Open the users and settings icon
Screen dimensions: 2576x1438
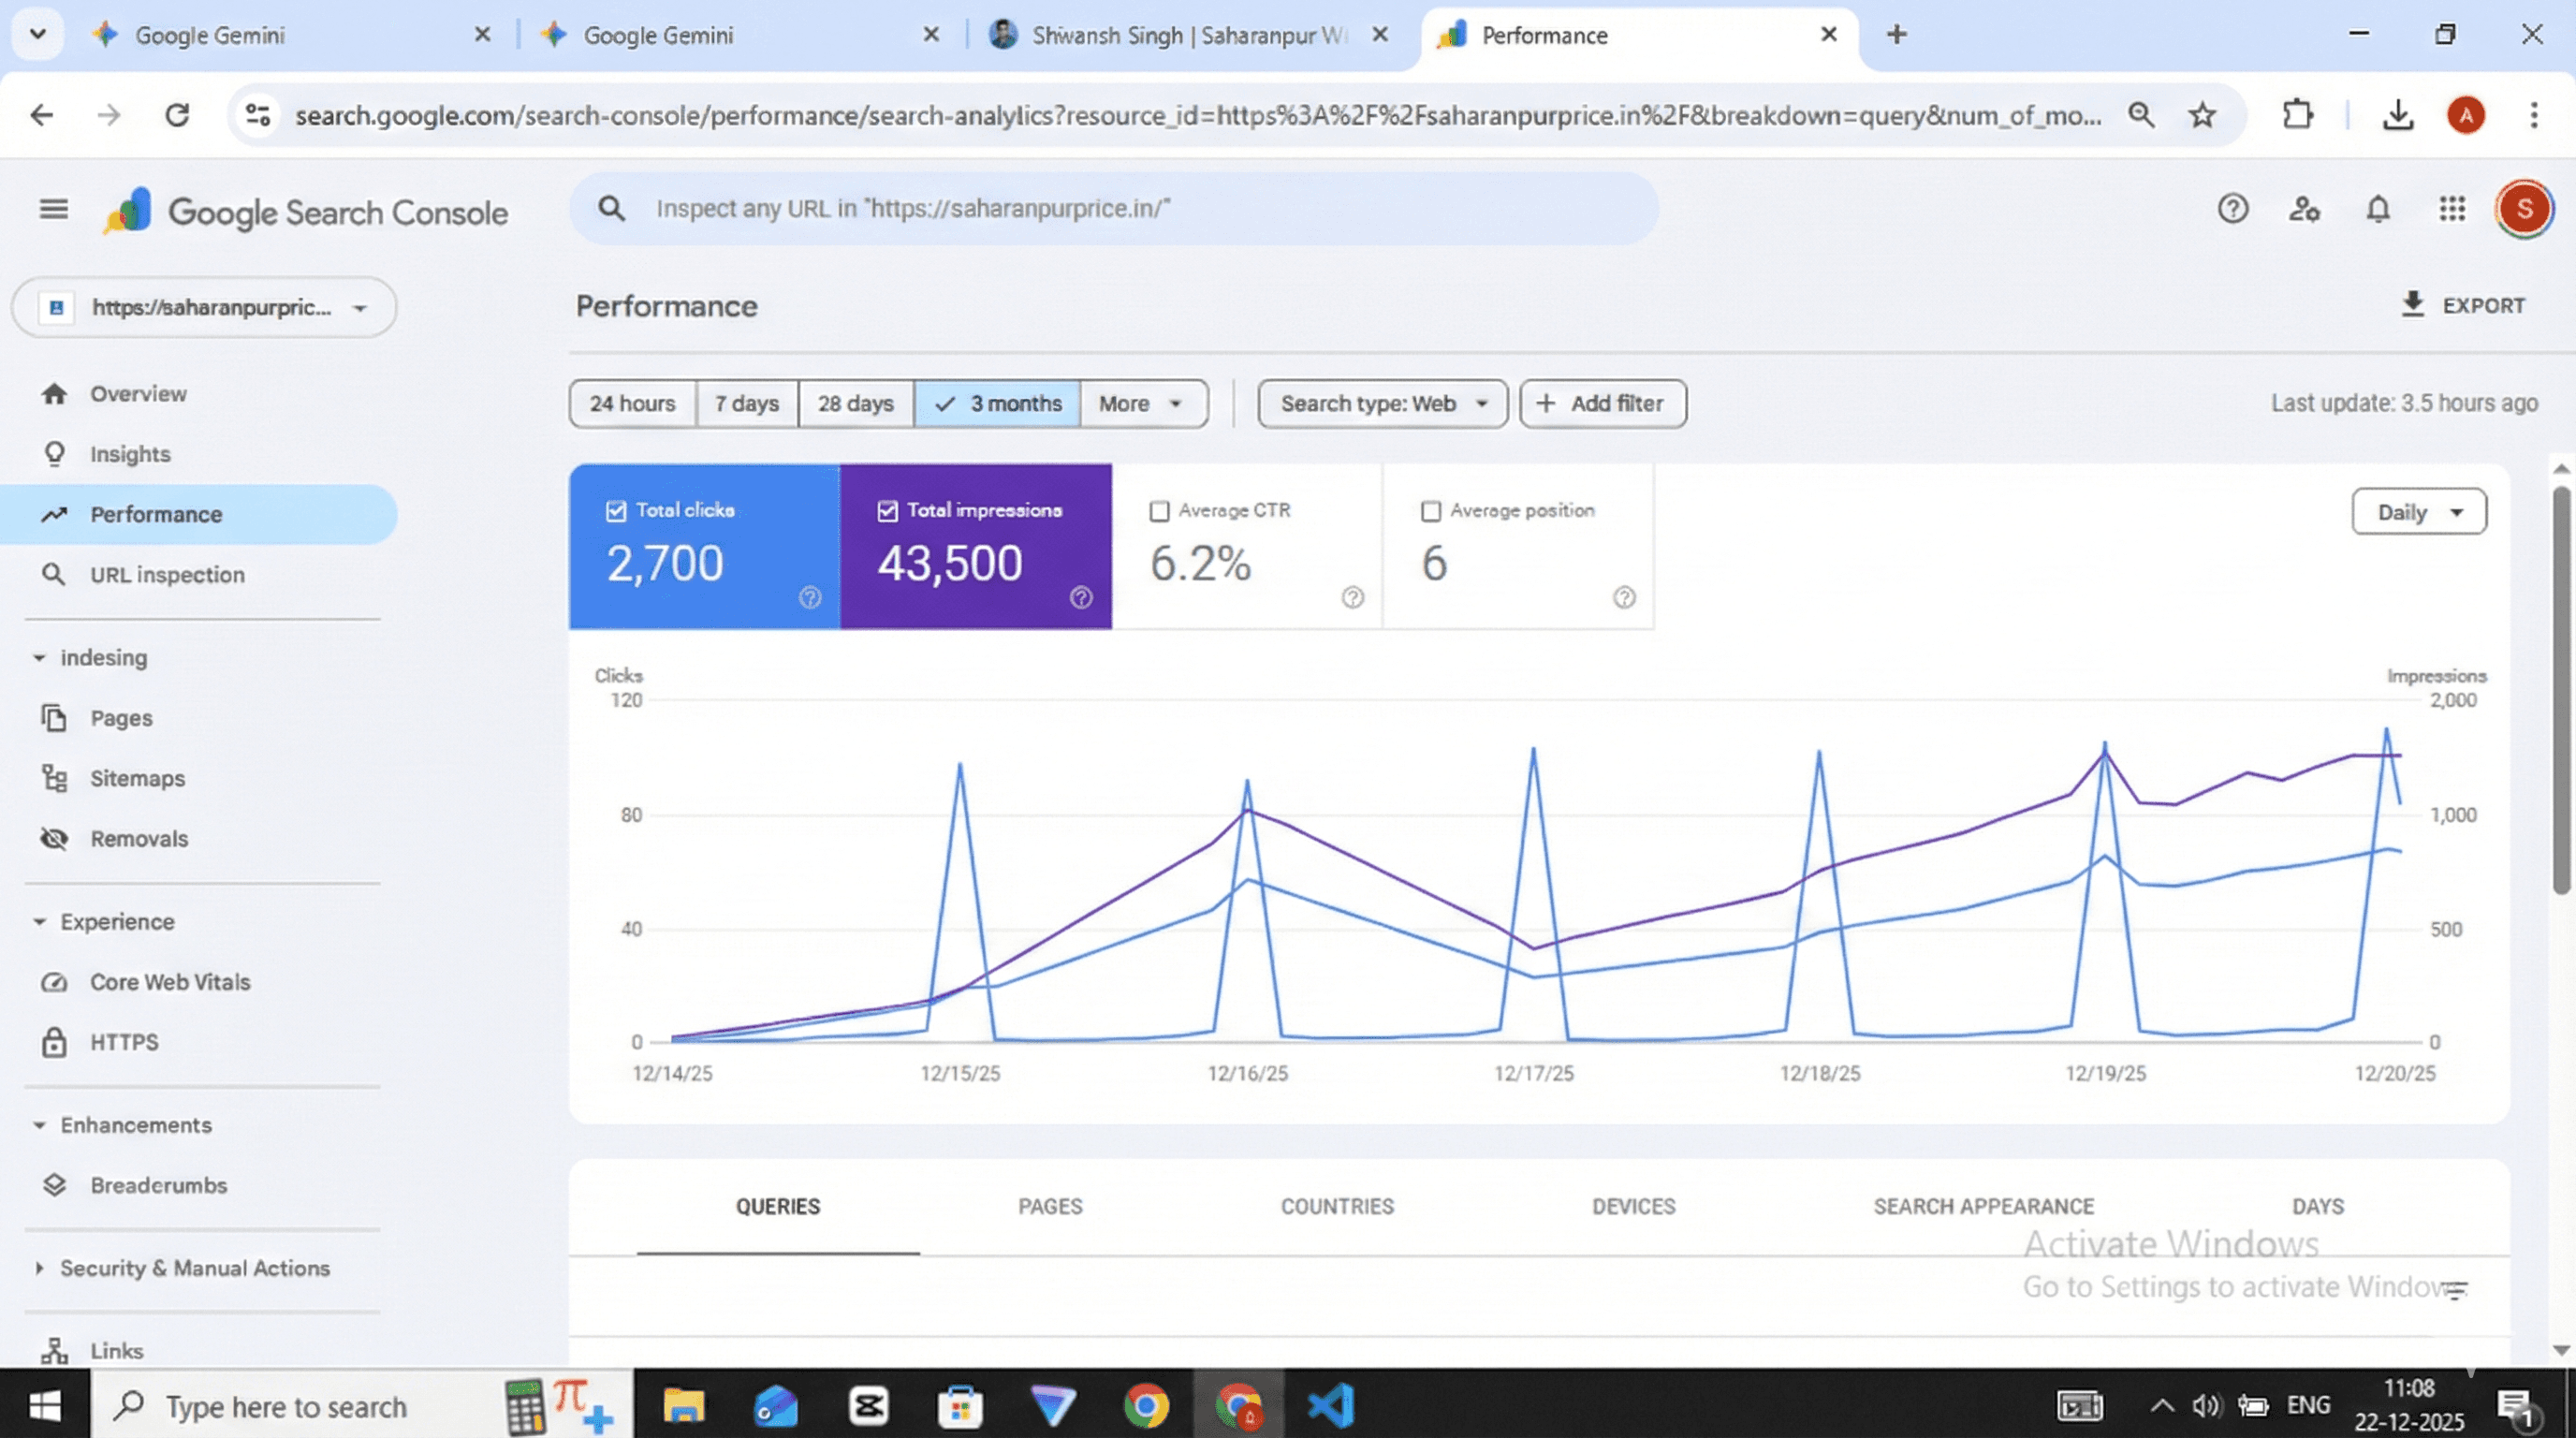tap(2304, 209)
